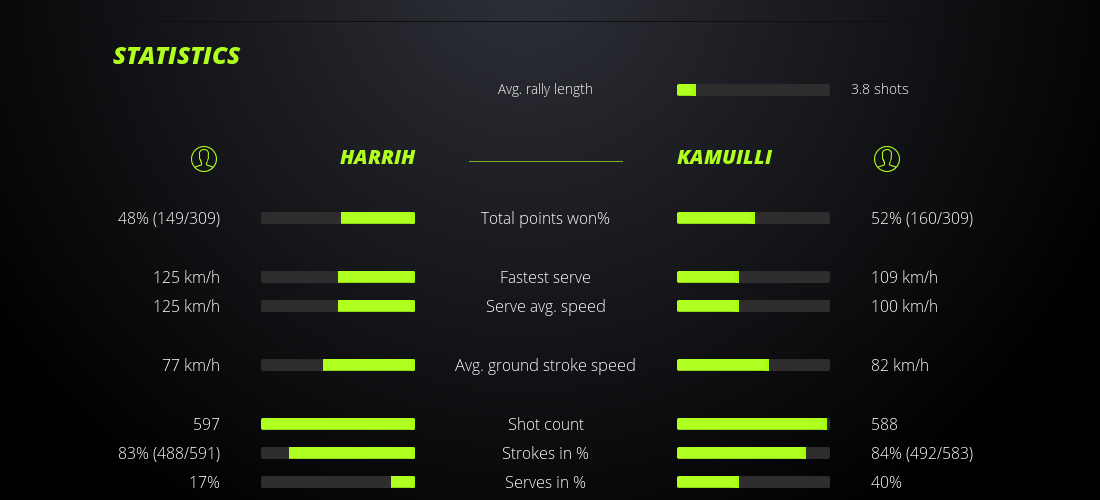Screen dimensions: 1100x500
Task: Click Kamuilli's Strokes in % bar
Action: [x=753, y=453]
